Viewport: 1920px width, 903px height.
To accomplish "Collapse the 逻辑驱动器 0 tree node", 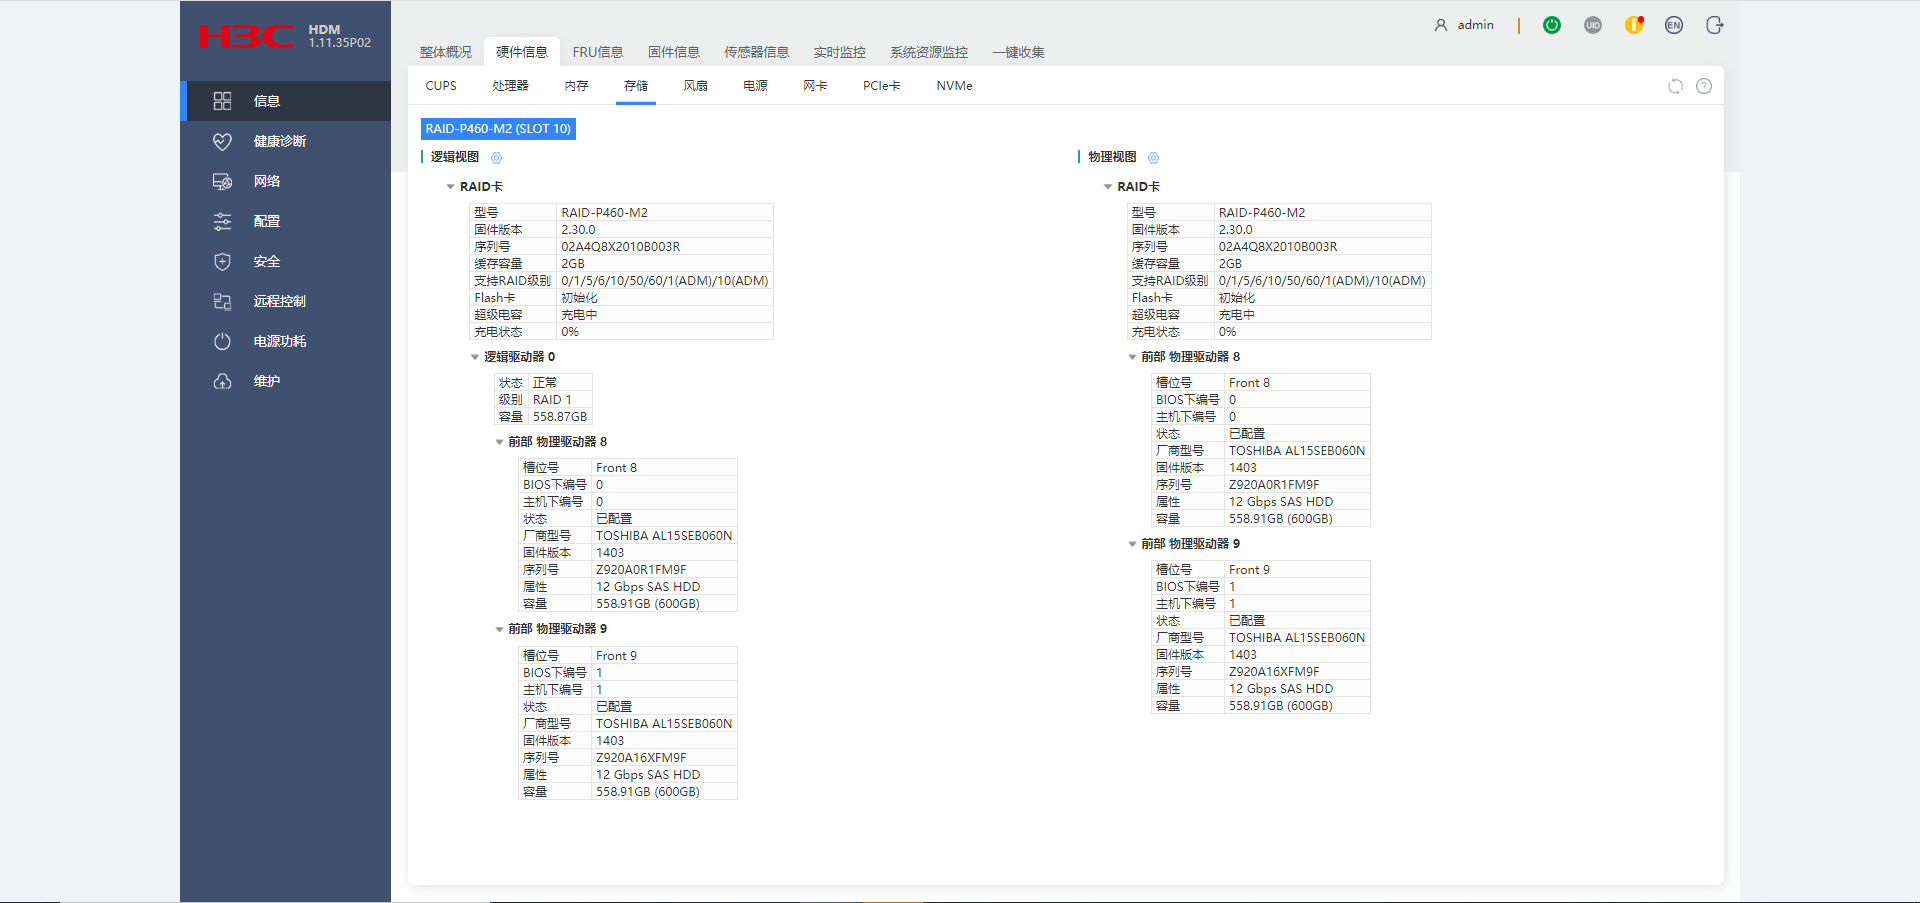I will coord(475,357).
